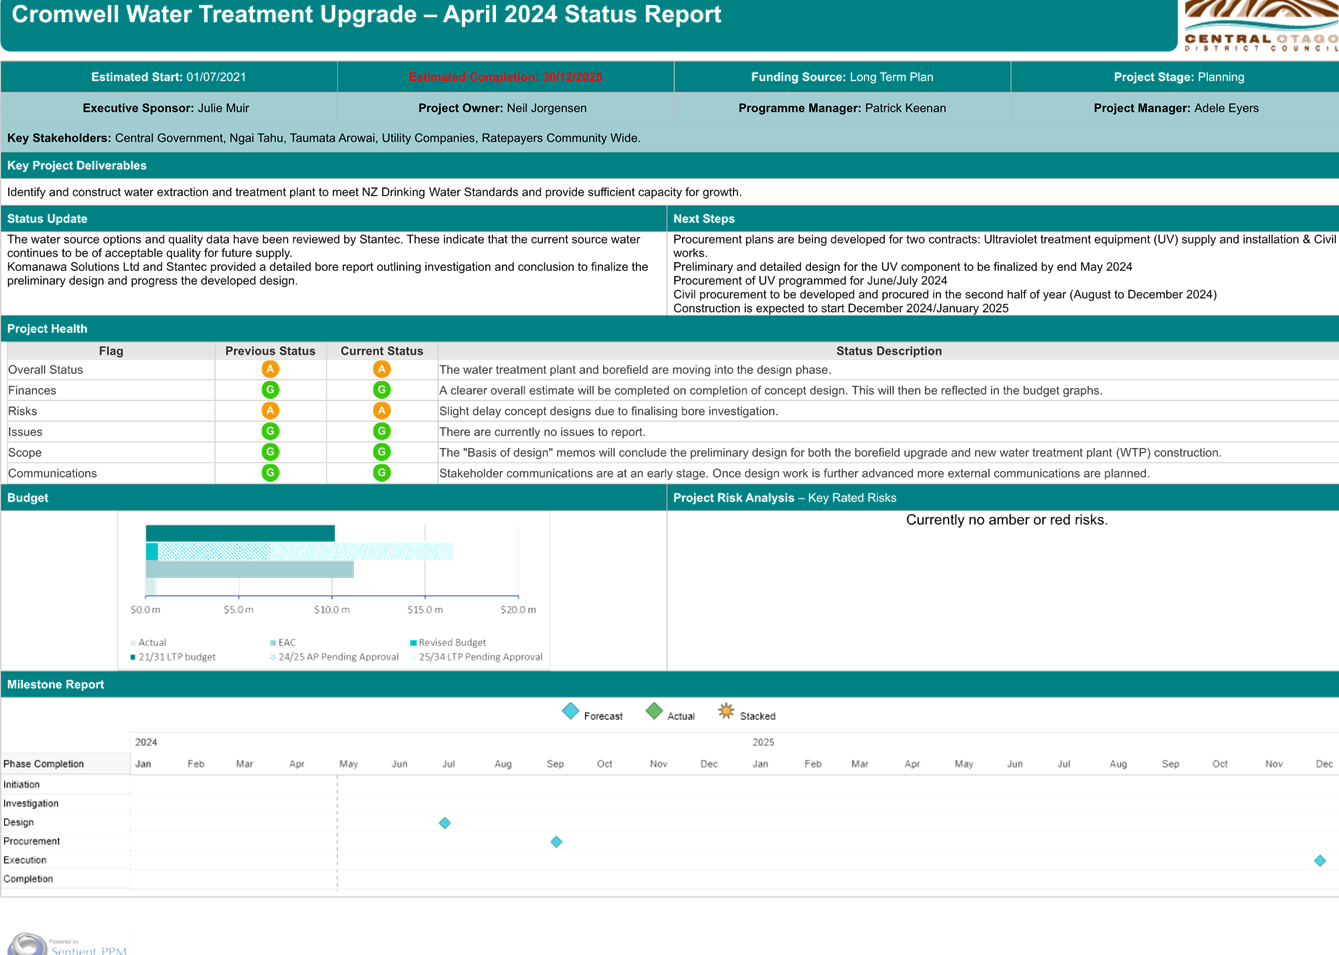Image resolution: width=1339 pixels, height=955 pixels.
Task: Select the Design phase forecast milestone diamond
Action: (x=445, y=823)
